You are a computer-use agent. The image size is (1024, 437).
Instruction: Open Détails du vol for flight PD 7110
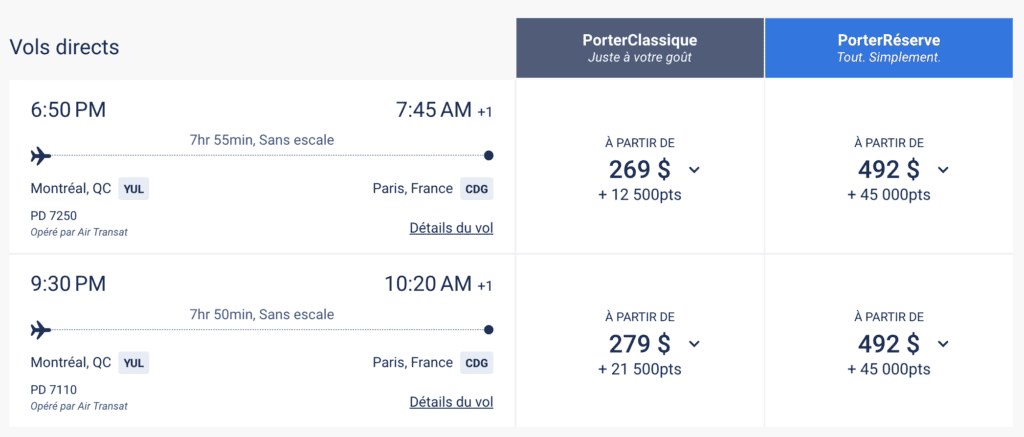pyautogui.click(x=451, y=402)
